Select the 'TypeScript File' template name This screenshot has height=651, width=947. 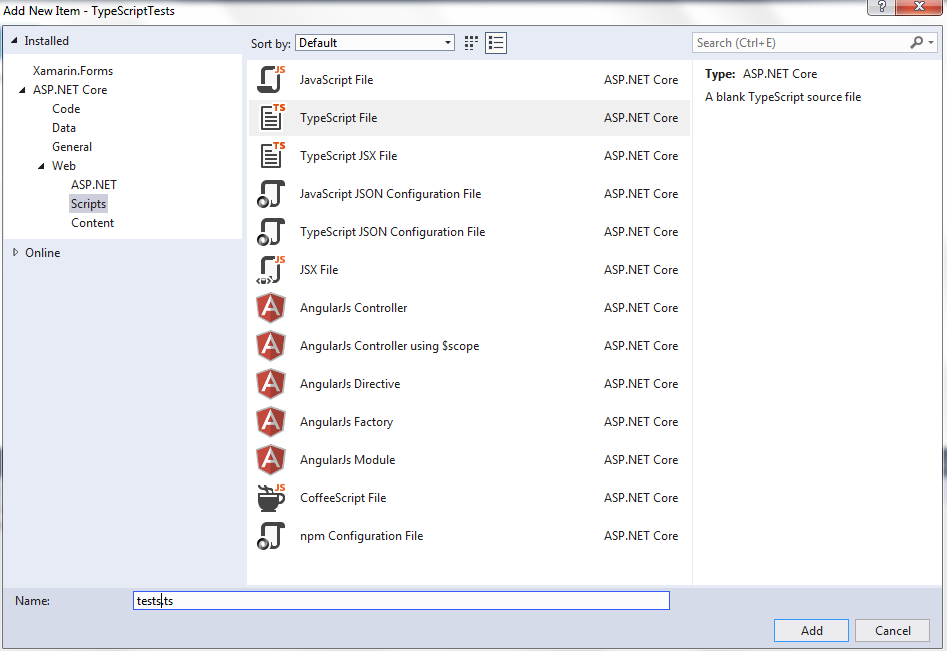click(338, 118)
